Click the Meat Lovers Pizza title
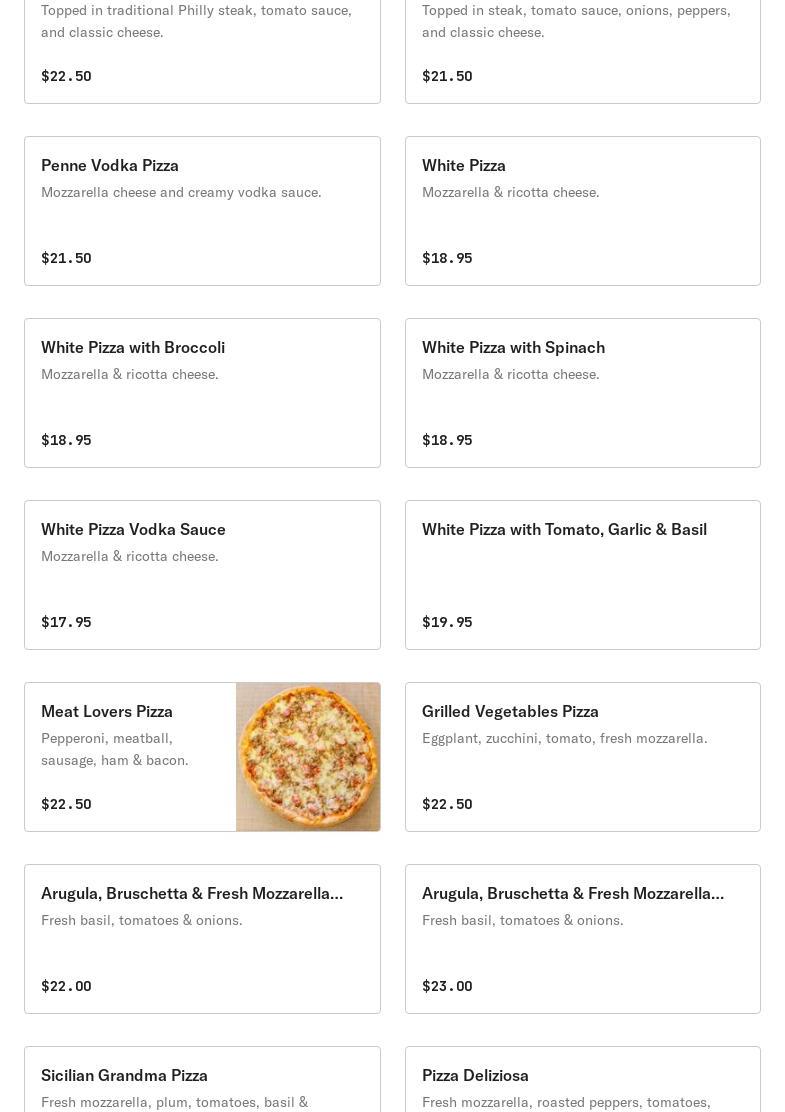Screen dimensions: 785x1112 coord(107,711)
